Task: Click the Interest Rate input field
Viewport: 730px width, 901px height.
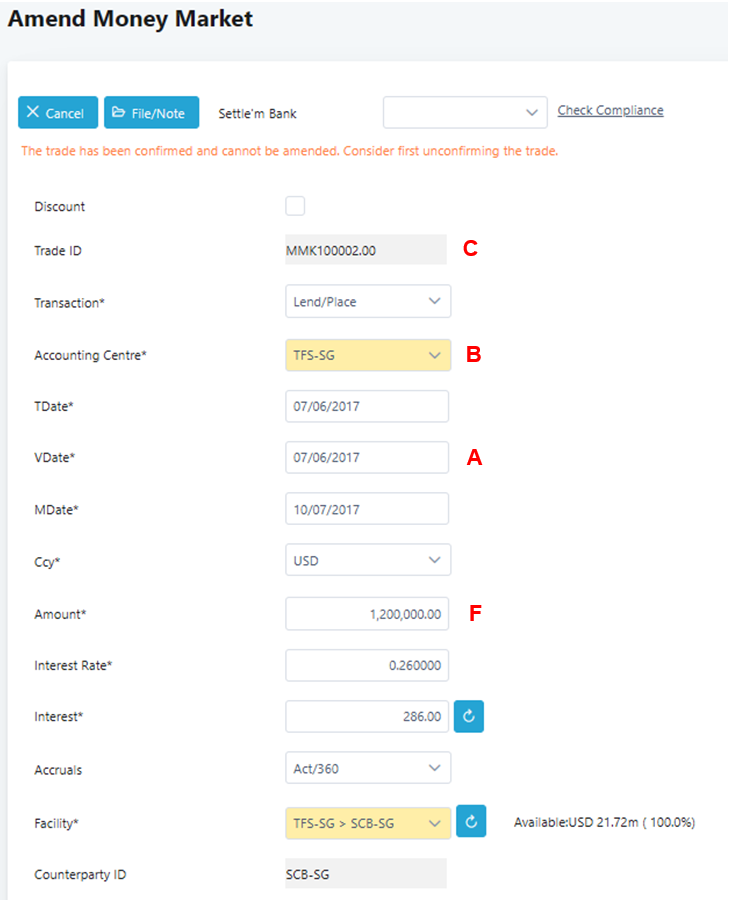Action: (x=367, y=665)
